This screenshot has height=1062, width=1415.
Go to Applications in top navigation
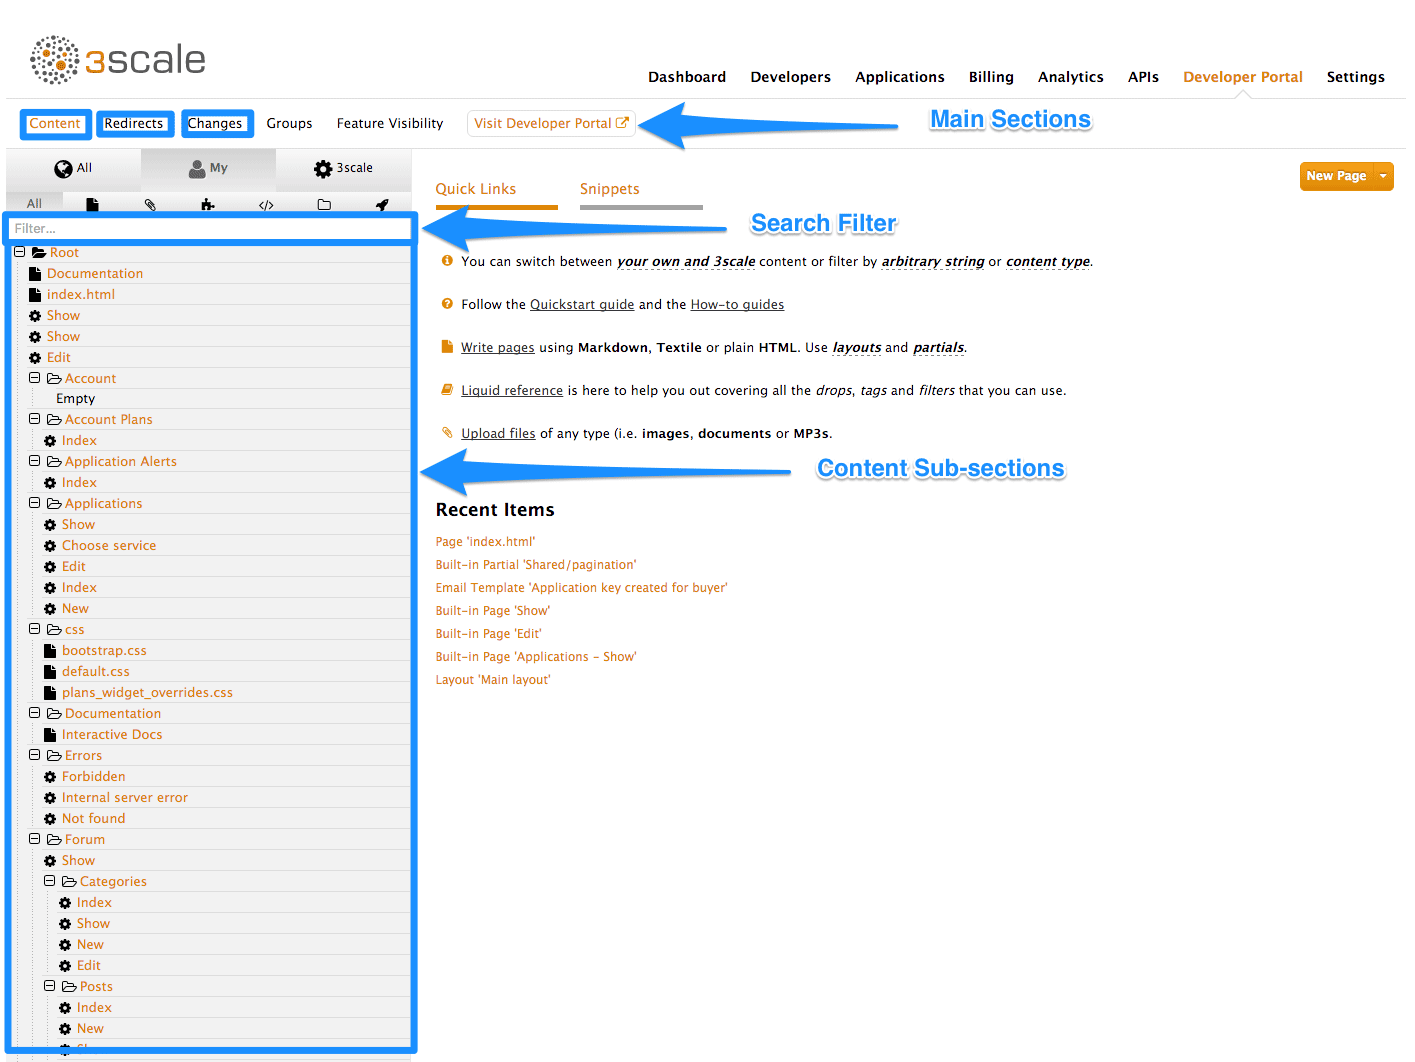(x=899, y=77)
